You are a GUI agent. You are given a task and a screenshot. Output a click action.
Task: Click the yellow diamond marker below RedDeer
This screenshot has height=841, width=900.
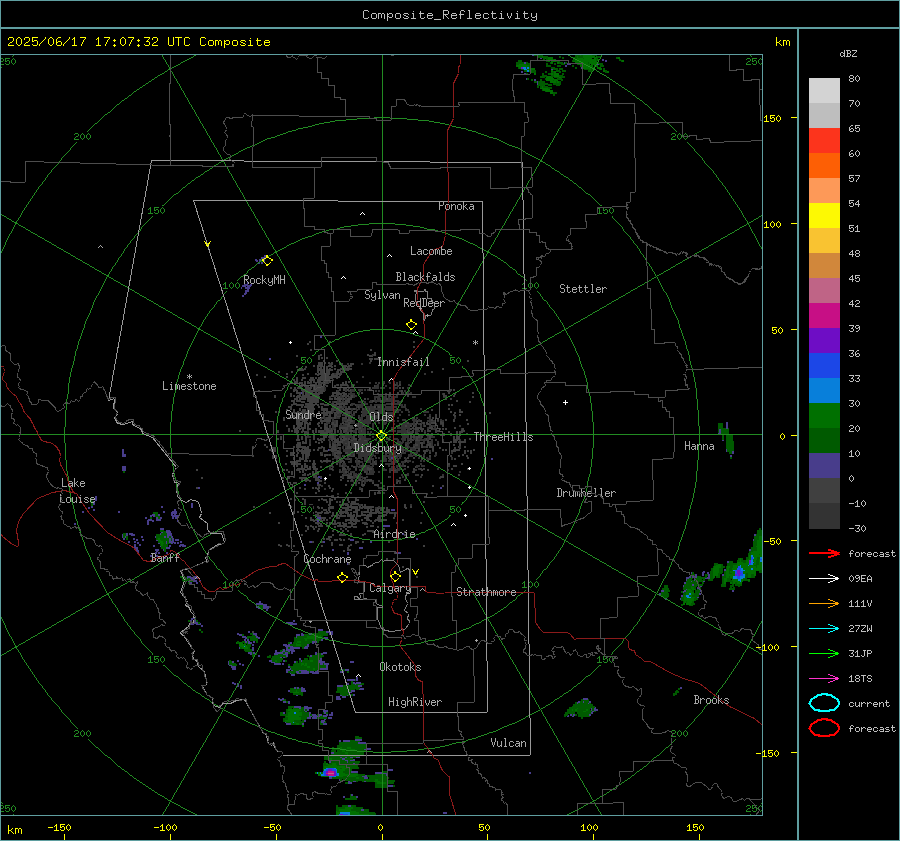click(x=412, y=325)
